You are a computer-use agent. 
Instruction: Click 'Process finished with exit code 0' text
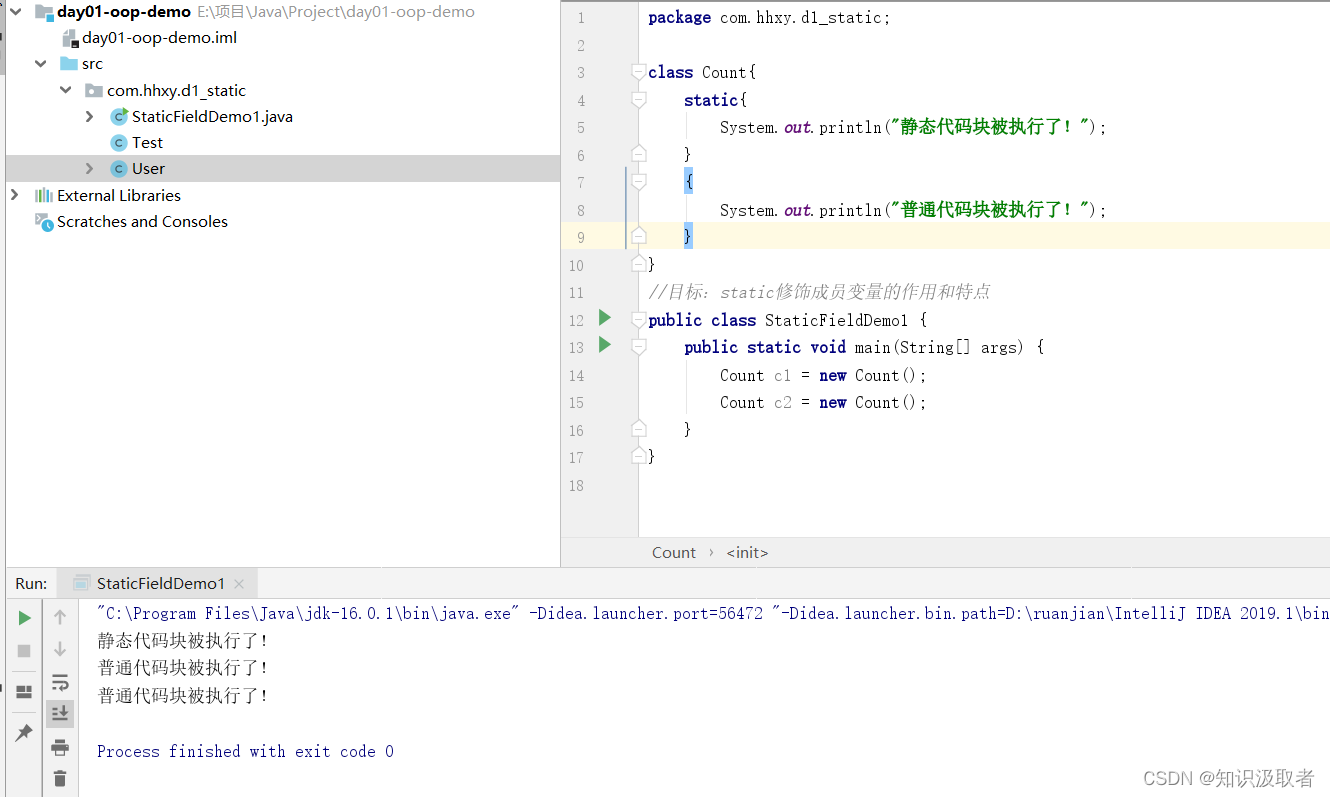click(x=245, y=751)
